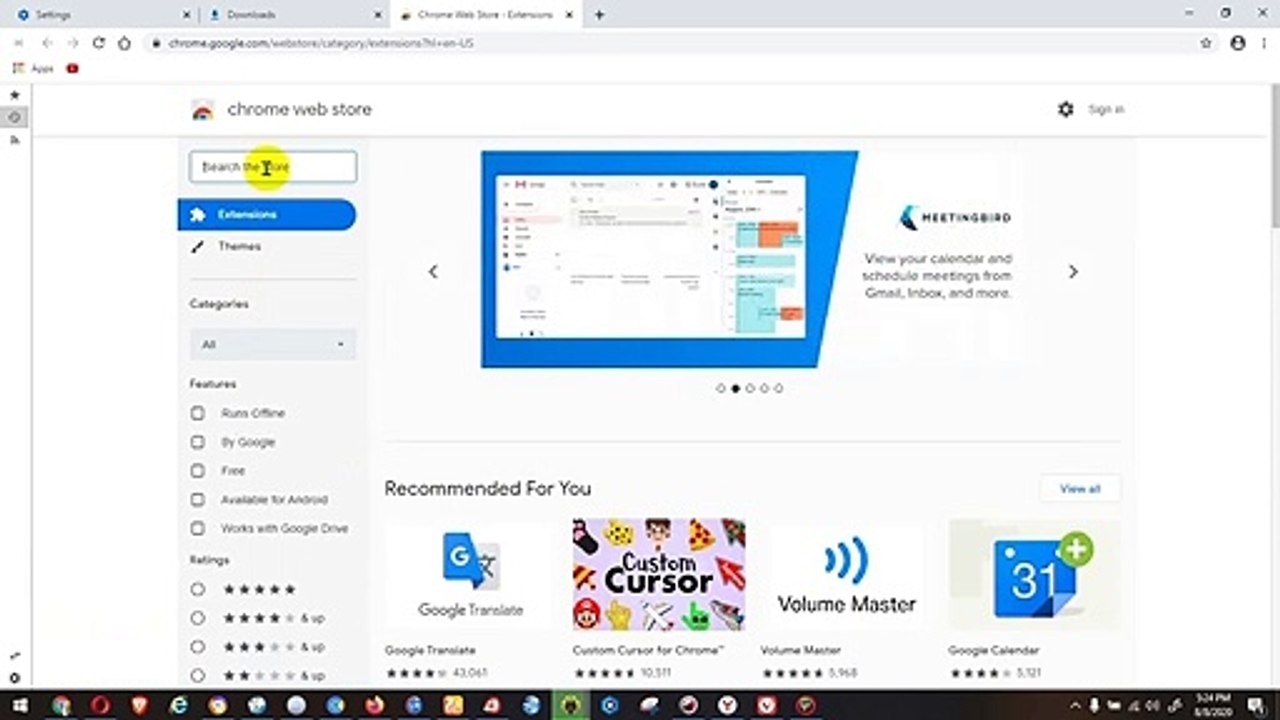Check the Available for Android filter

(x=198, y=499)
